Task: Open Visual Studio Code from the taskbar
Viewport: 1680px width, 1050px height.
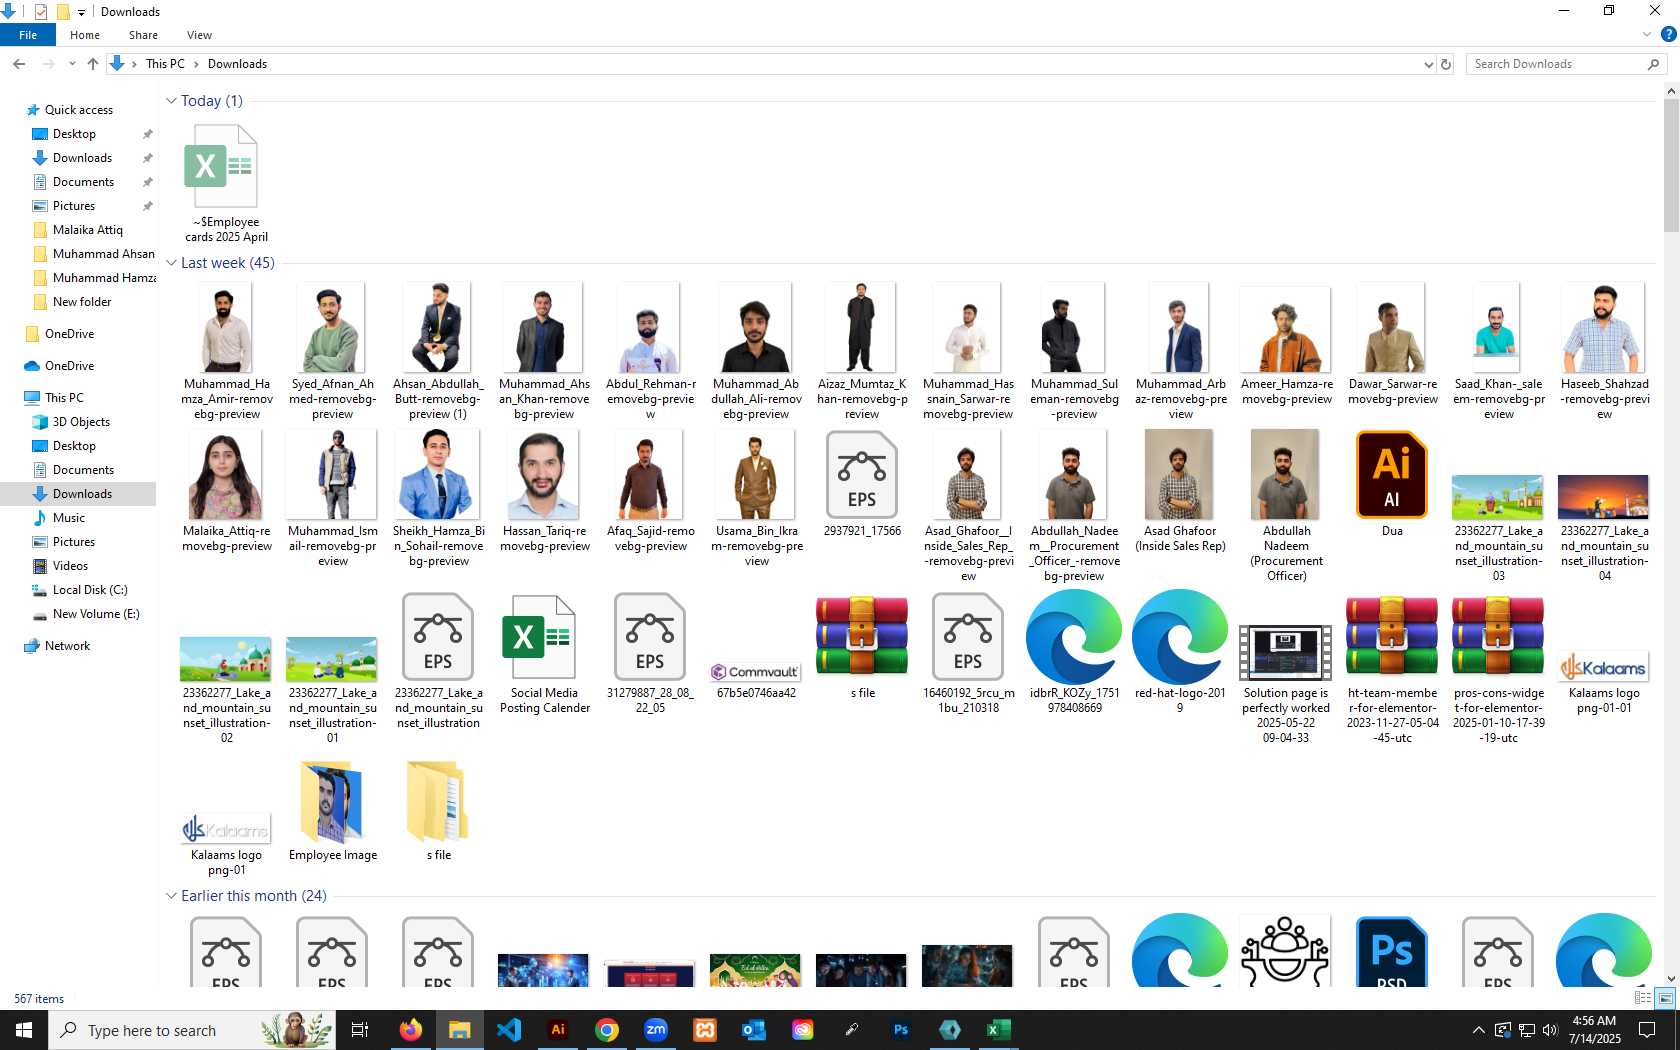Action: coord(509,1030)
